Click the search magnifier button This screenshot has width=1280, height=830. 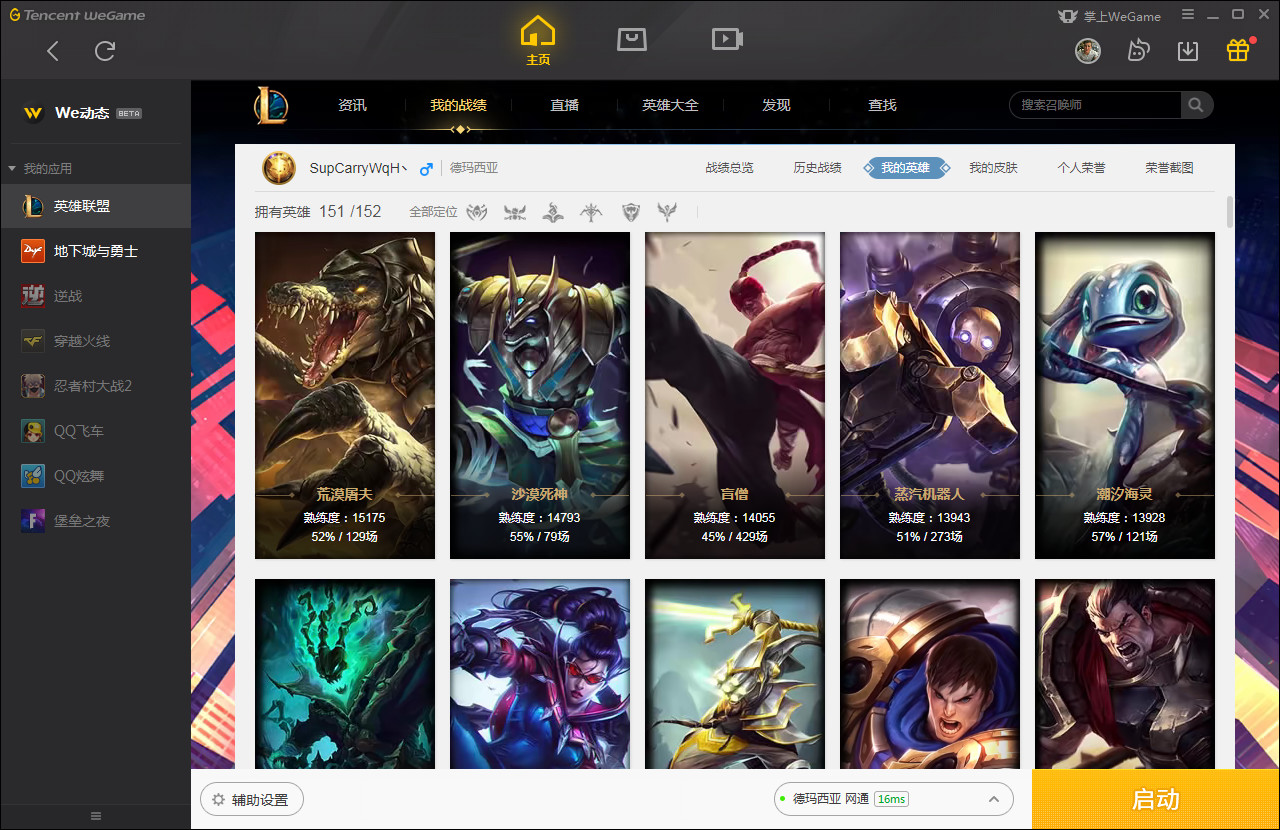pos(1196,105)
